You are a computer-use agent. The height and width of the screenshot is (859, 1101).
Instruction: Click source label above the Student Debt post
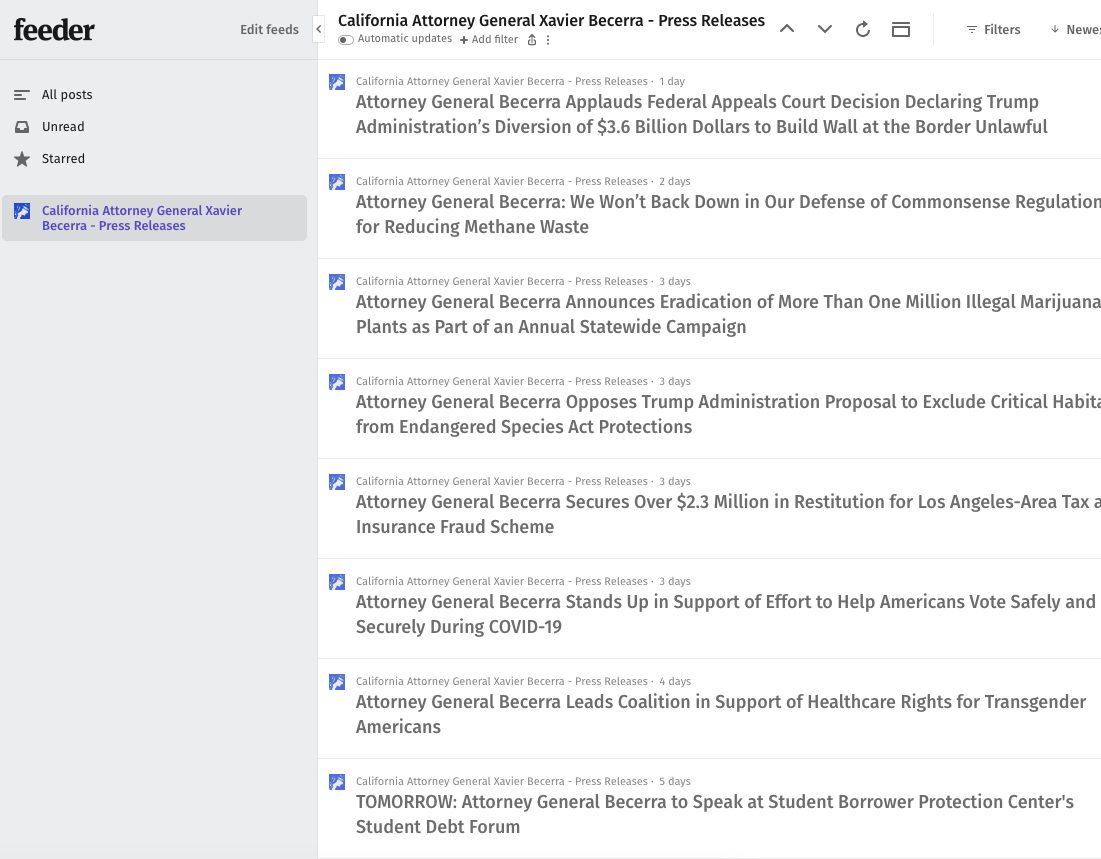pyautogui.click(x=501, y=781)
